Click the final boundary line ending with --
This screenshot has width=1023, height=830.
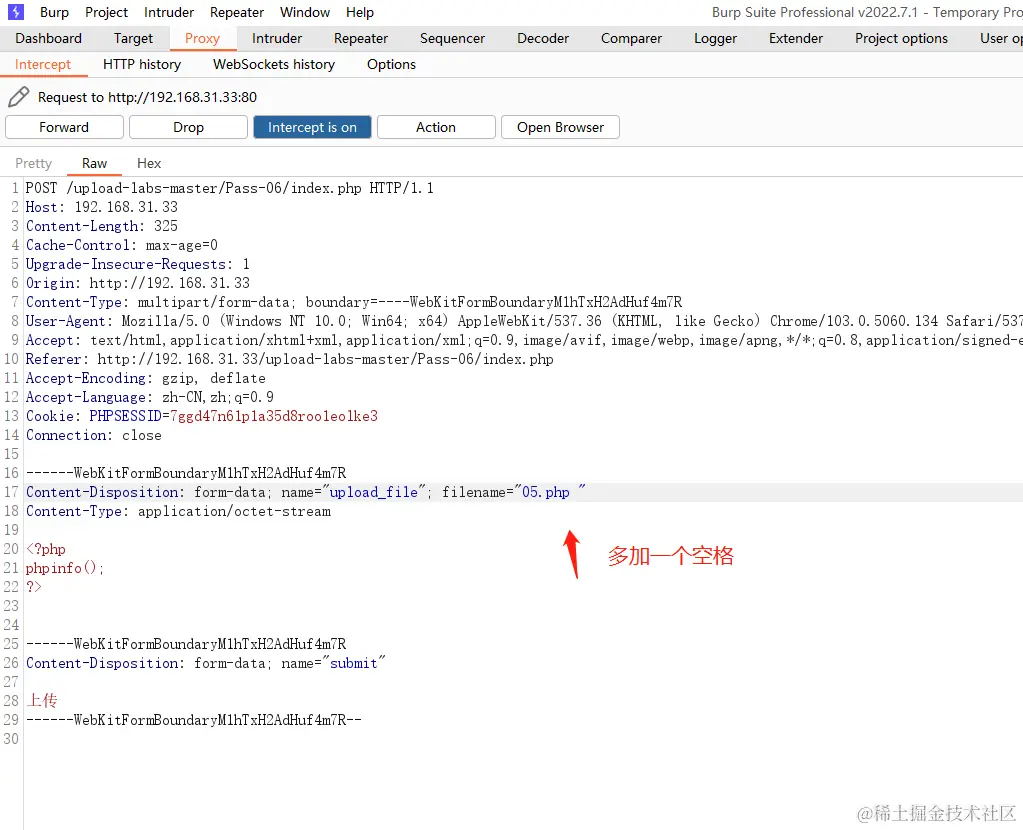[194, 720]
